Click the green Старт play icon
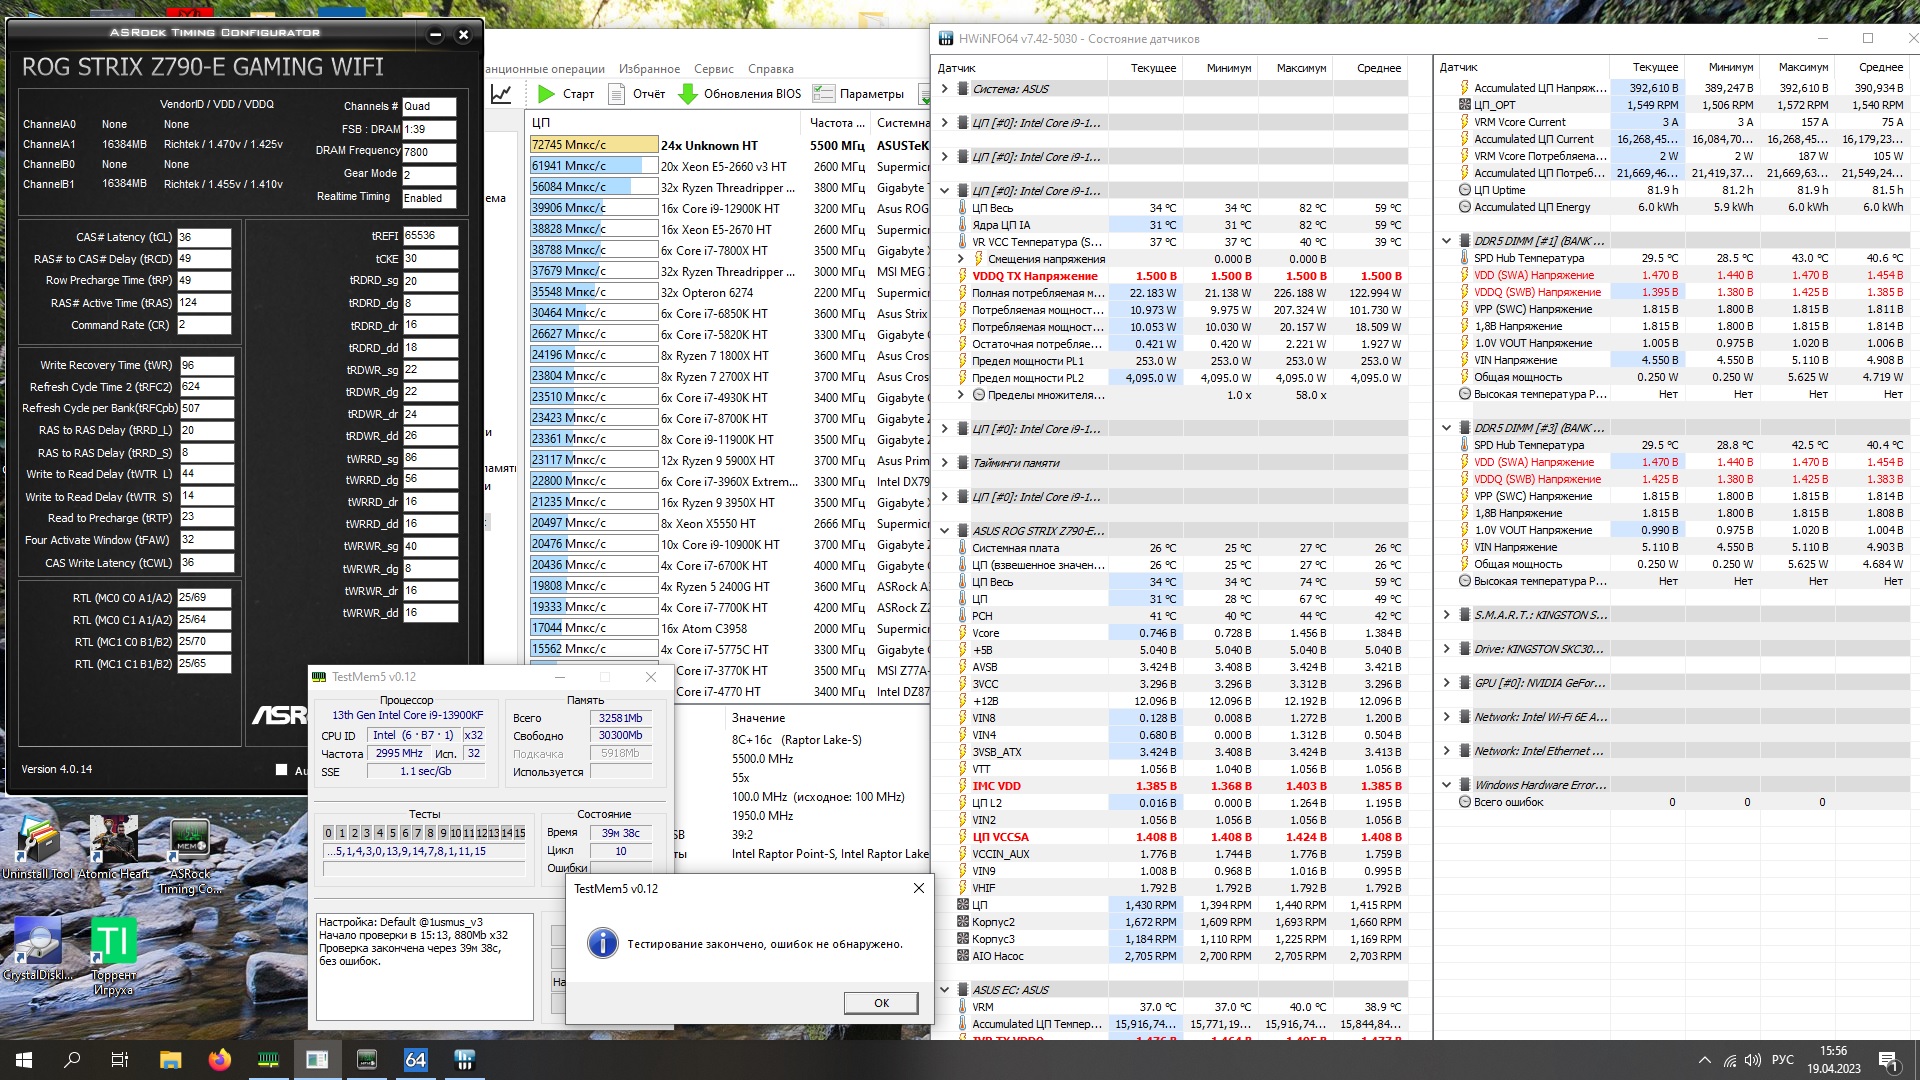Viewport: 1920px width, 1080px height. pyautogui.click(x=546, y=93)
